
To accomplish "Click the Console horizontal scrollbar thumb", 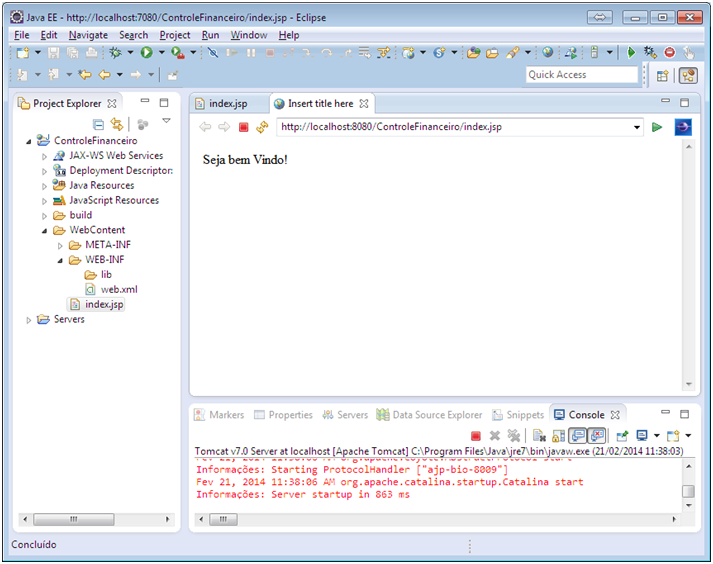I will 223,519.
